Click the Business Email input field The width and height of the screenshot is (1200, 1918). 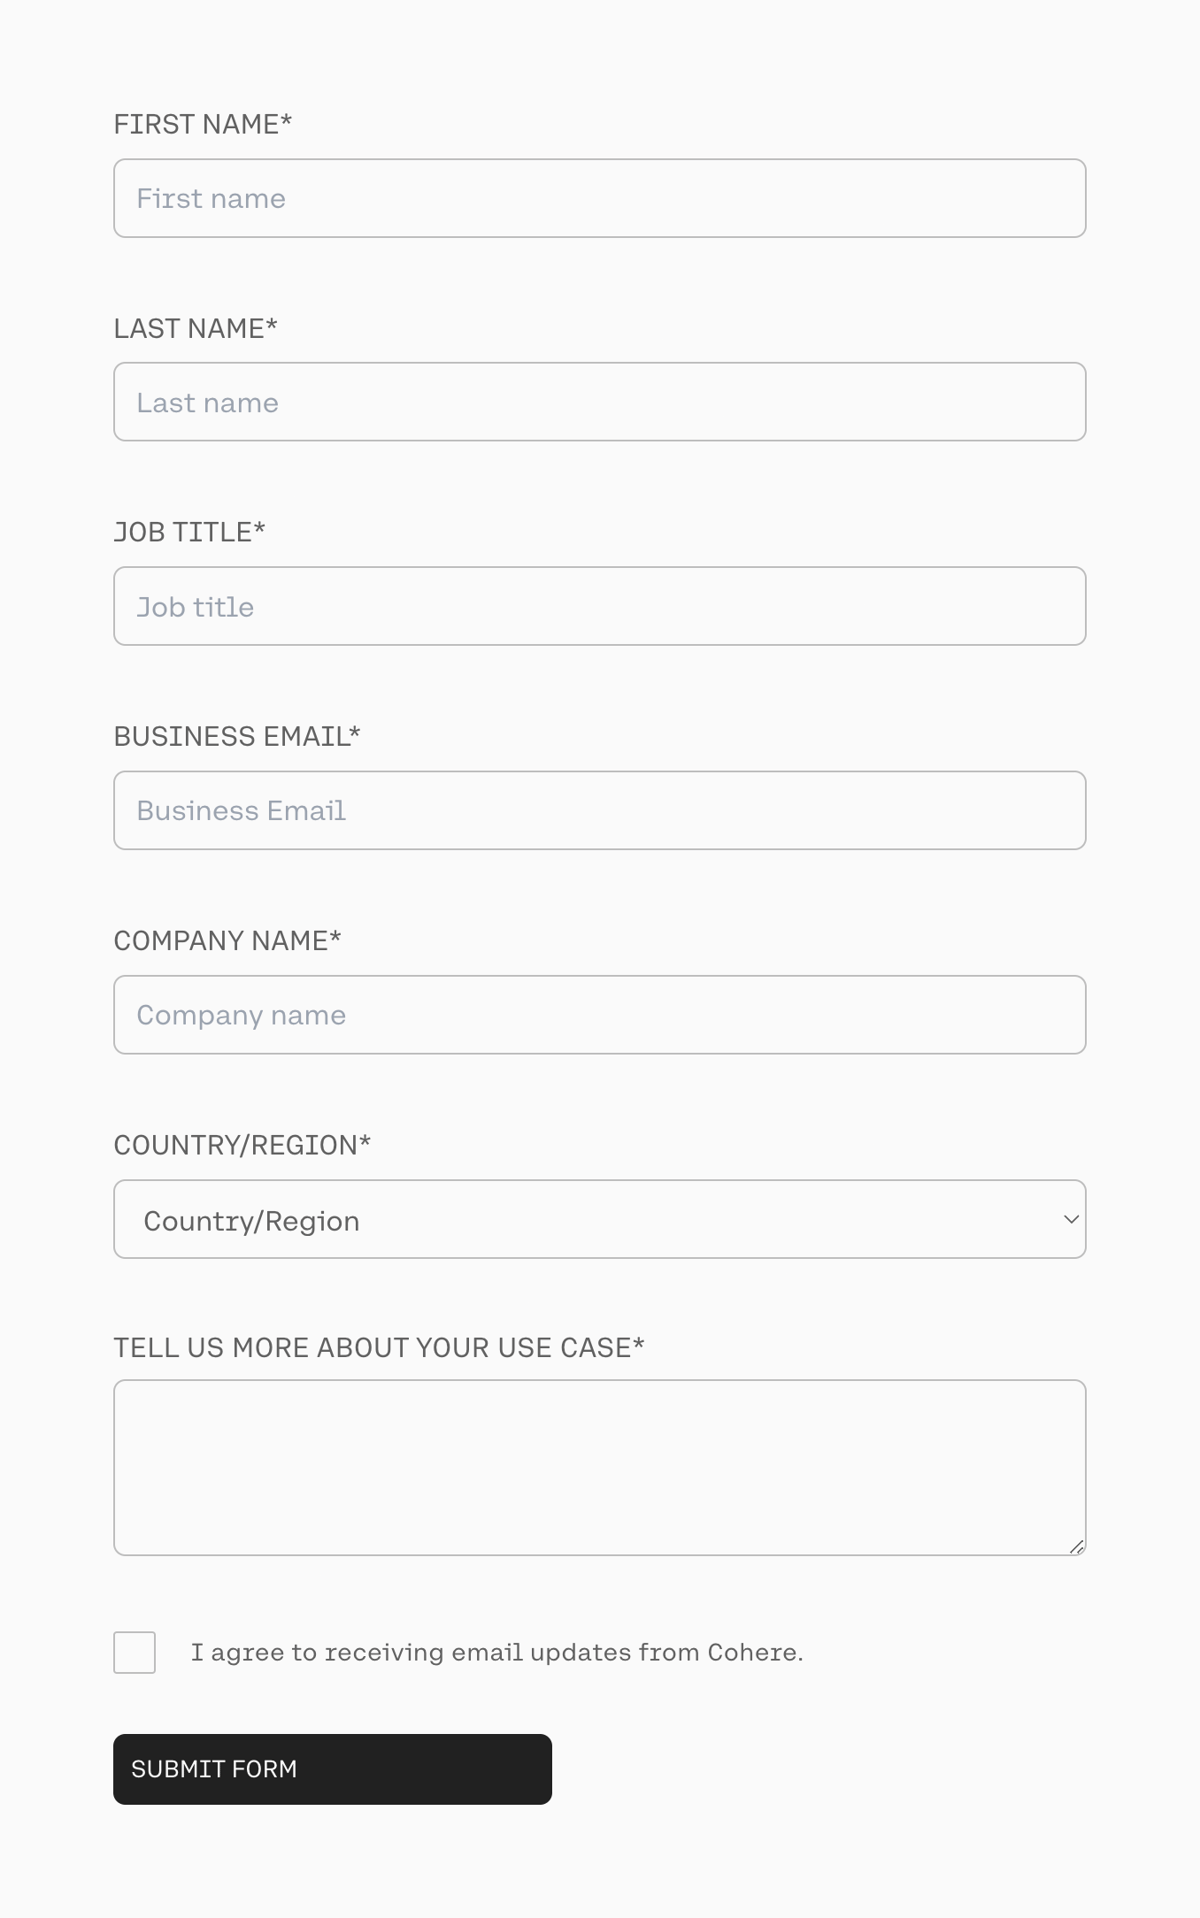[600, 810]
